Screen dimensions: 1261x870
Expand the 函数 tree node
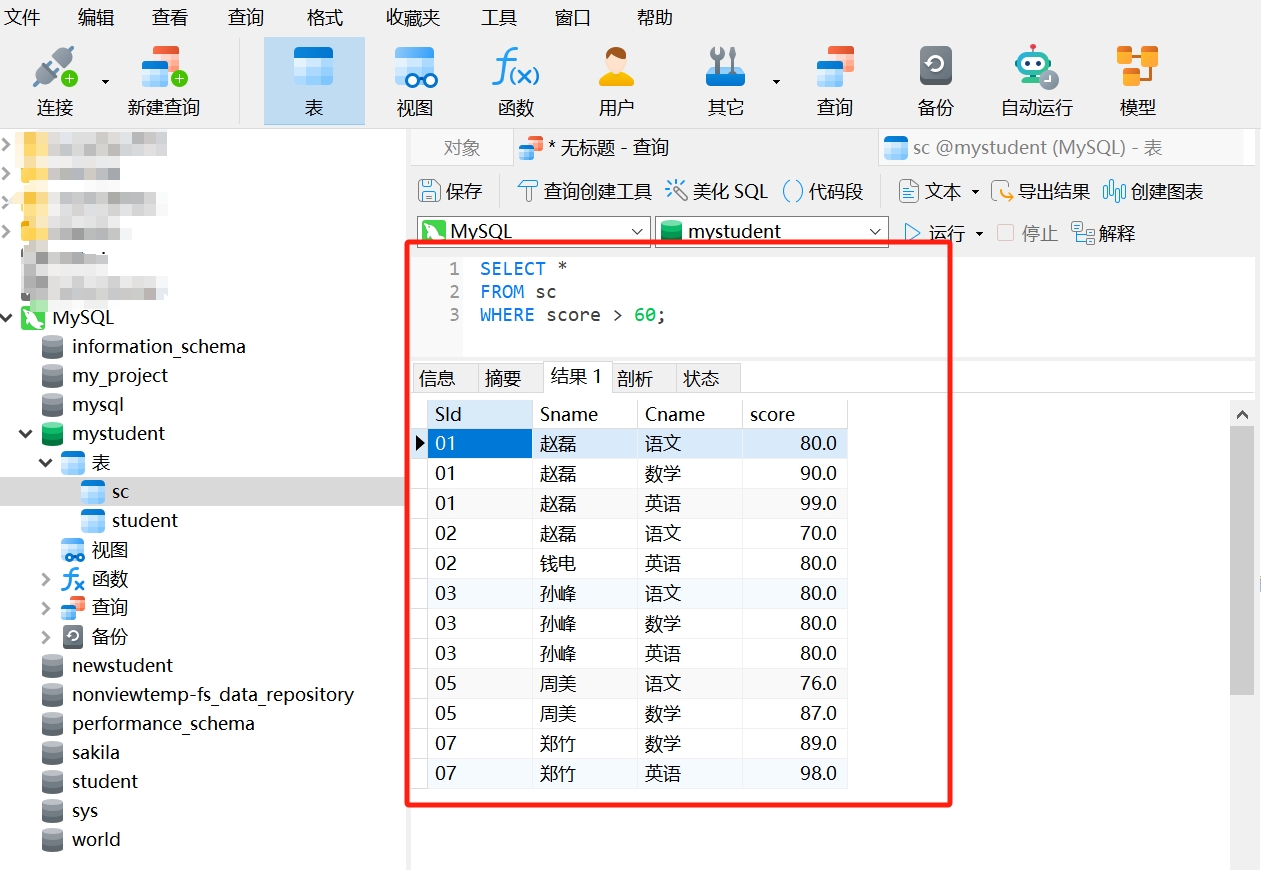coord(46,579)
